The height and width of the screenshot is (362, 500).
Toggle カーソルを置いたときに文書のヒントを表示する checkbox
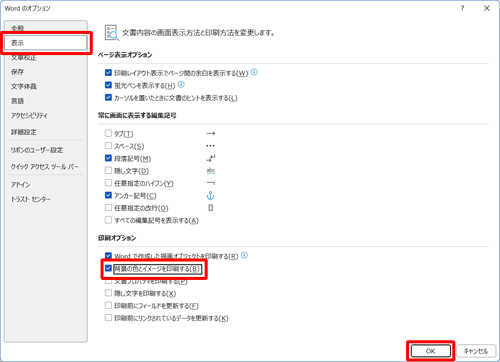point(108,97)
